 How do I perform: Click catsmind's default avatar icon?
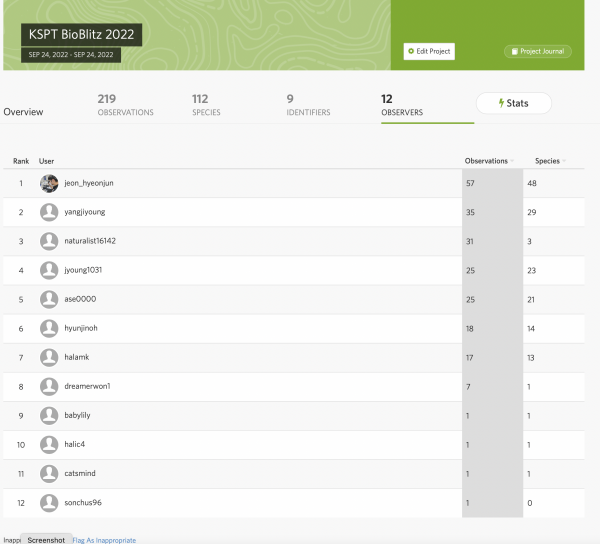(49, 474)
